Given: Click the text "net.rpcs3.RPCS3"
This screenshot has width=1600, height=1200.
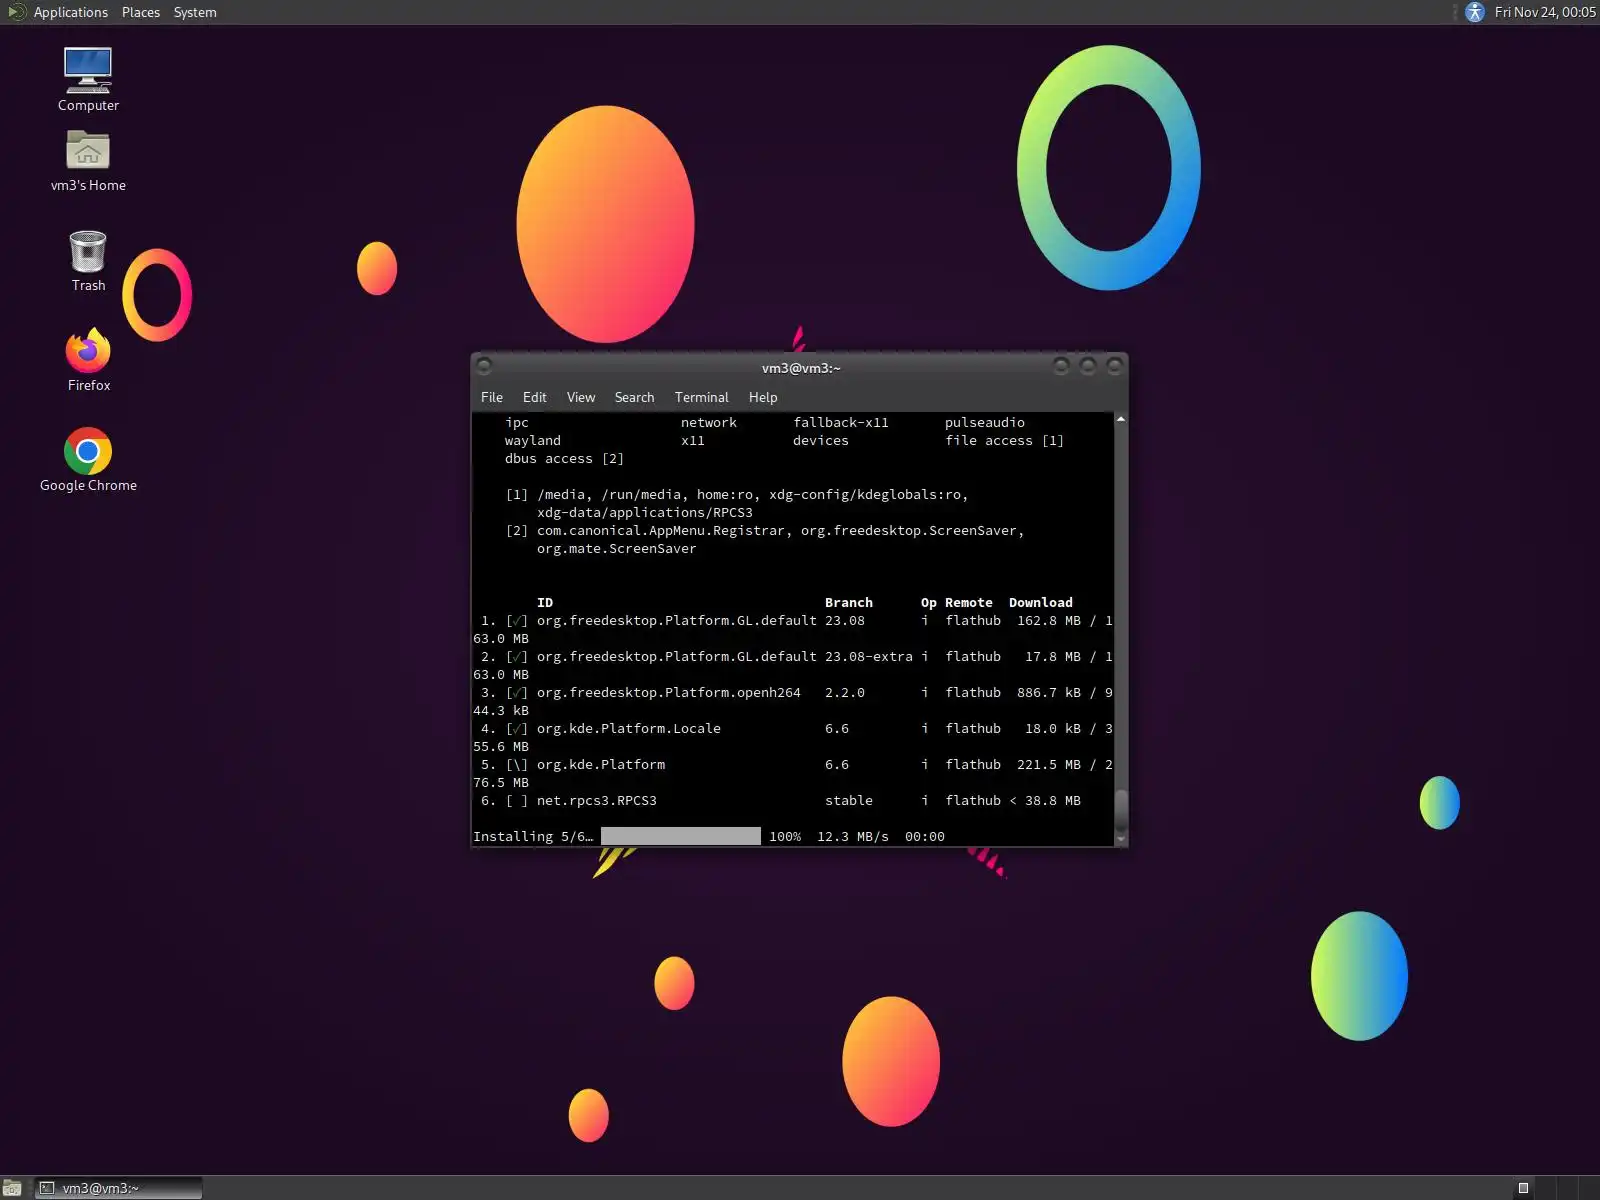Looking at the screenshot, I should [597, 800].
